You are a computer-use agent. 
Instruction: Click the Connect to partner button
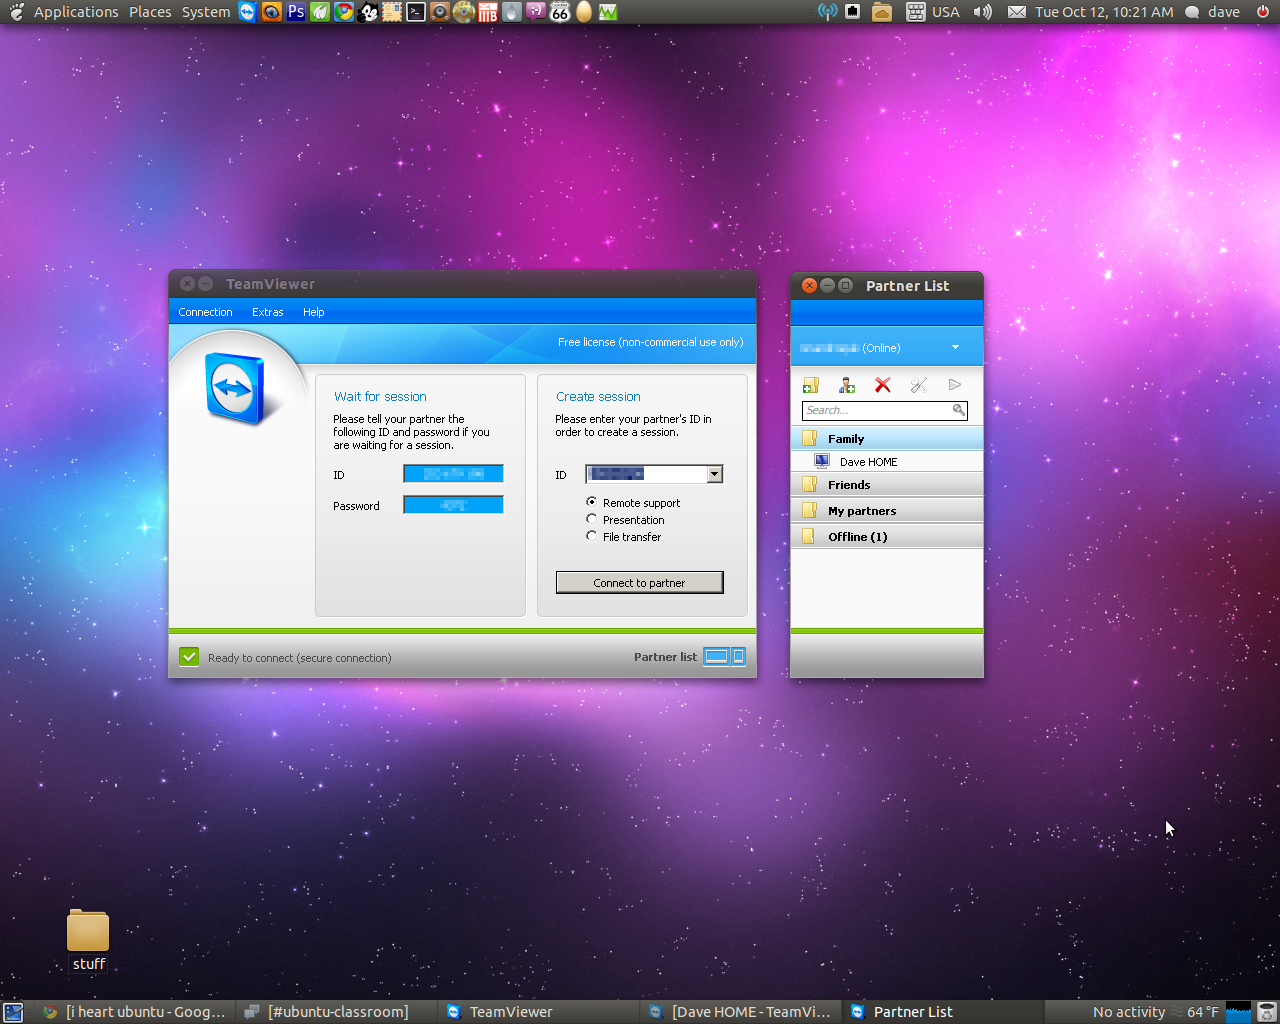click(639, 582)
